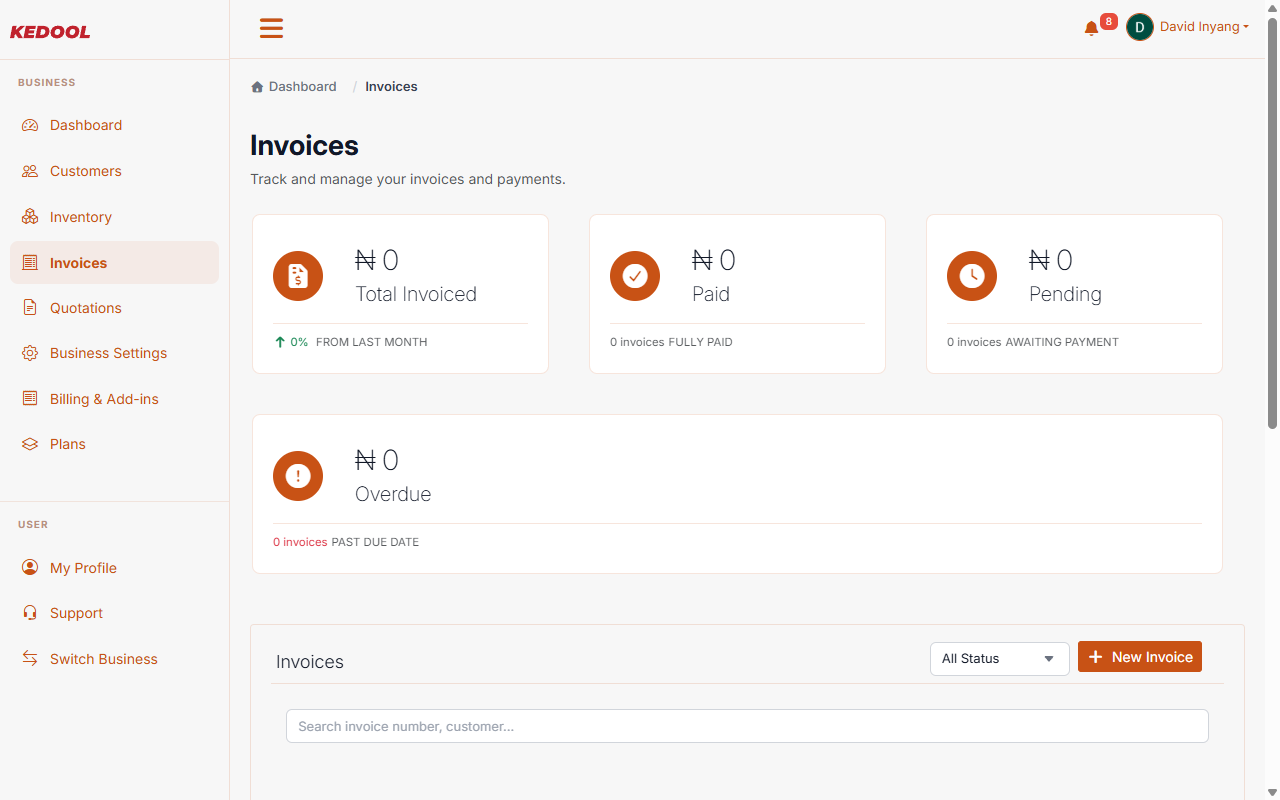Click the New Invoice button
The height and width of the screenshot is (800, 1280).
pos(1140,657)
